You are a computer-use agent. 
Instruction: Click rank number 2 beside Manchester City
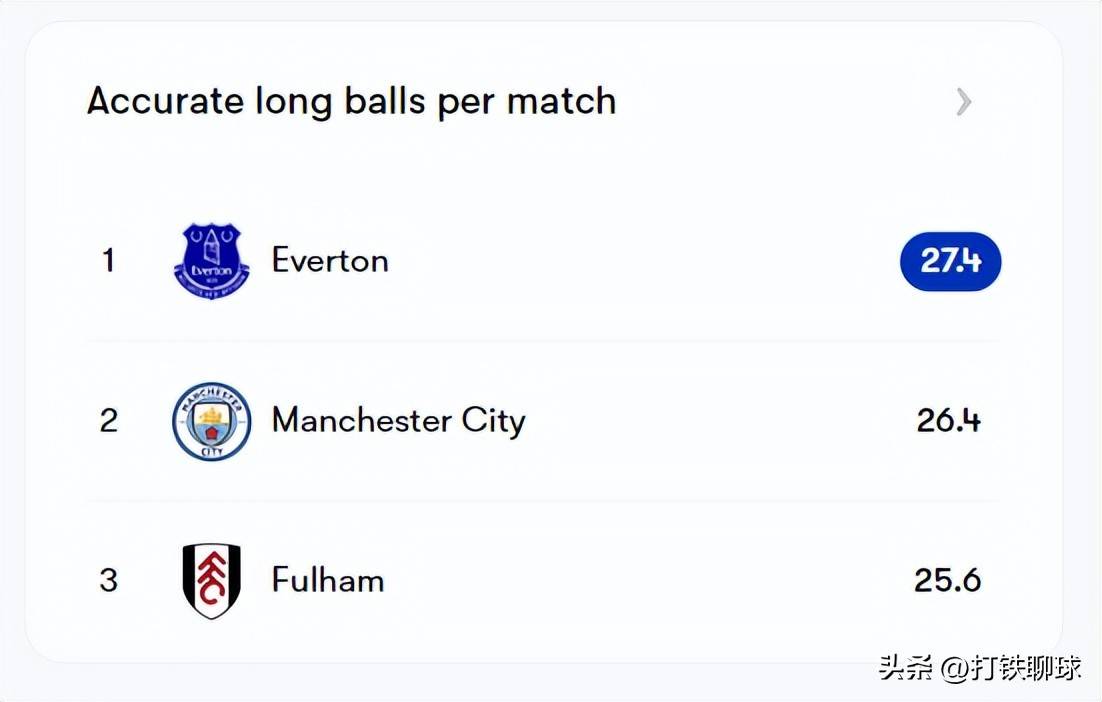(108, 421)
